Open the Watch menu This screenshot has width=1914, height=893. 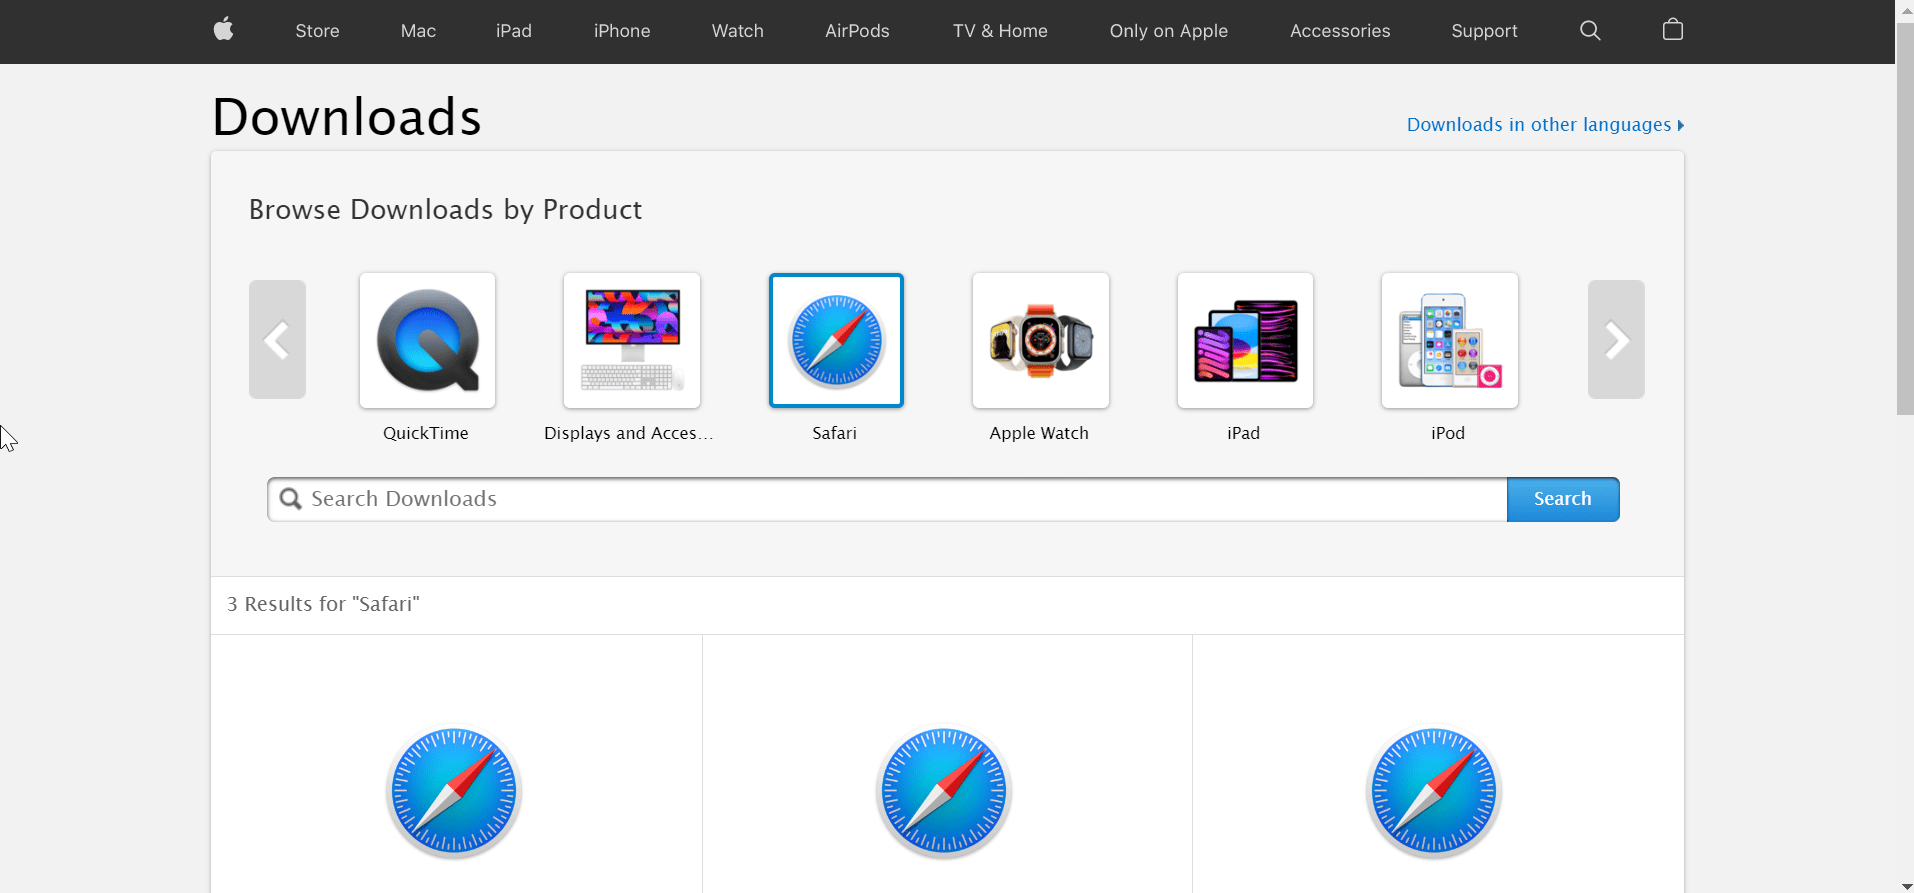(x=738, y=31)
